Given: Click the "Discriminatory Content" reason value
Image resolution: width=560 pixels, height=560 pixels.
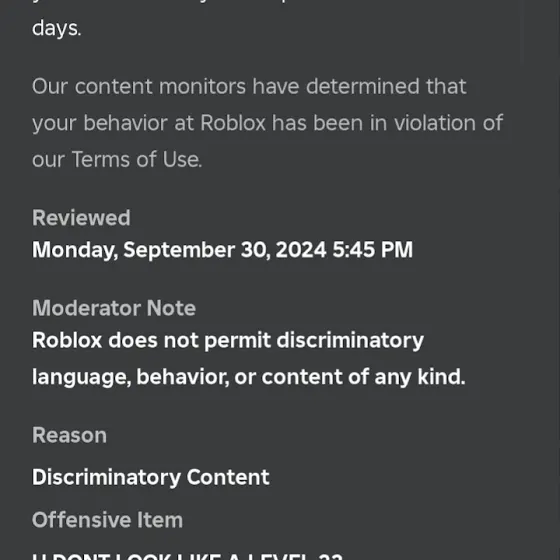Looking at the screenshot, I should coord(150,477).
